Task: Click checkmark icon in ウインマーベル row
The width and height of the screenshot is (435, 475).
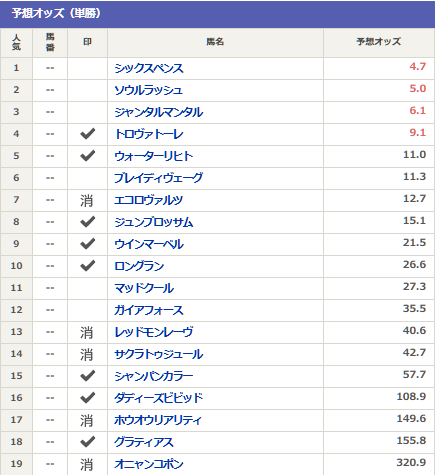Action: coord(88,244)
